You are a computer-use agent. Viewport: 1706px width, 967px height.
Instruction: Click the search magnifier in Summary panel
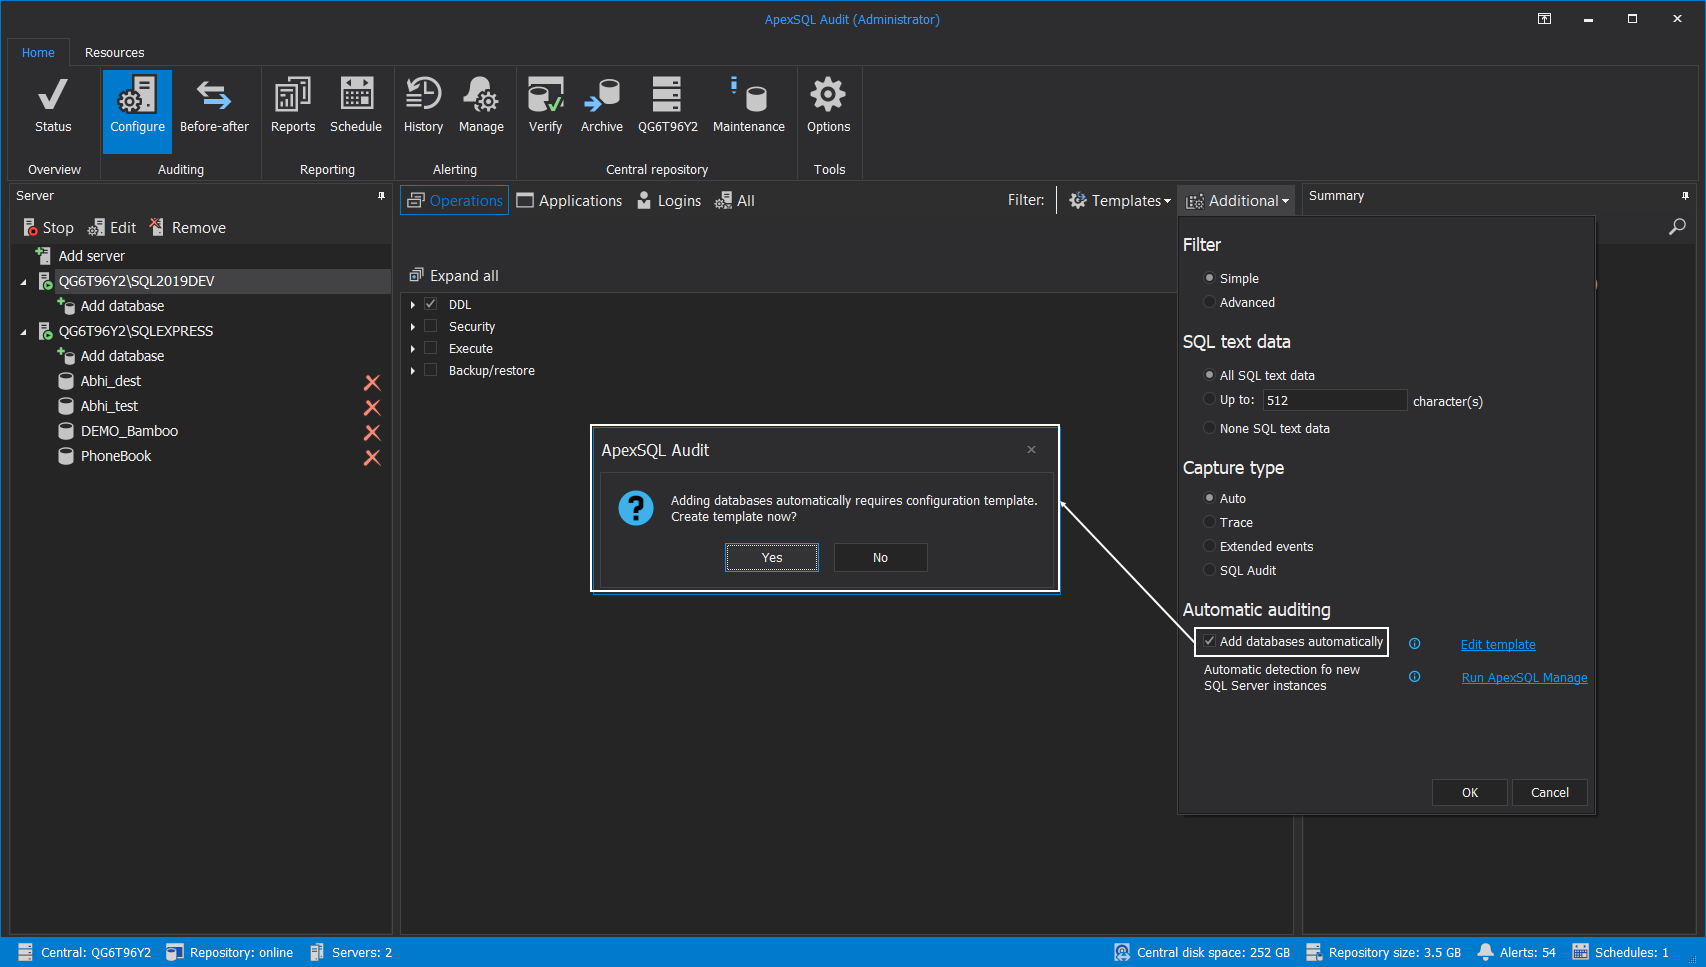(x=1677, y=227)
